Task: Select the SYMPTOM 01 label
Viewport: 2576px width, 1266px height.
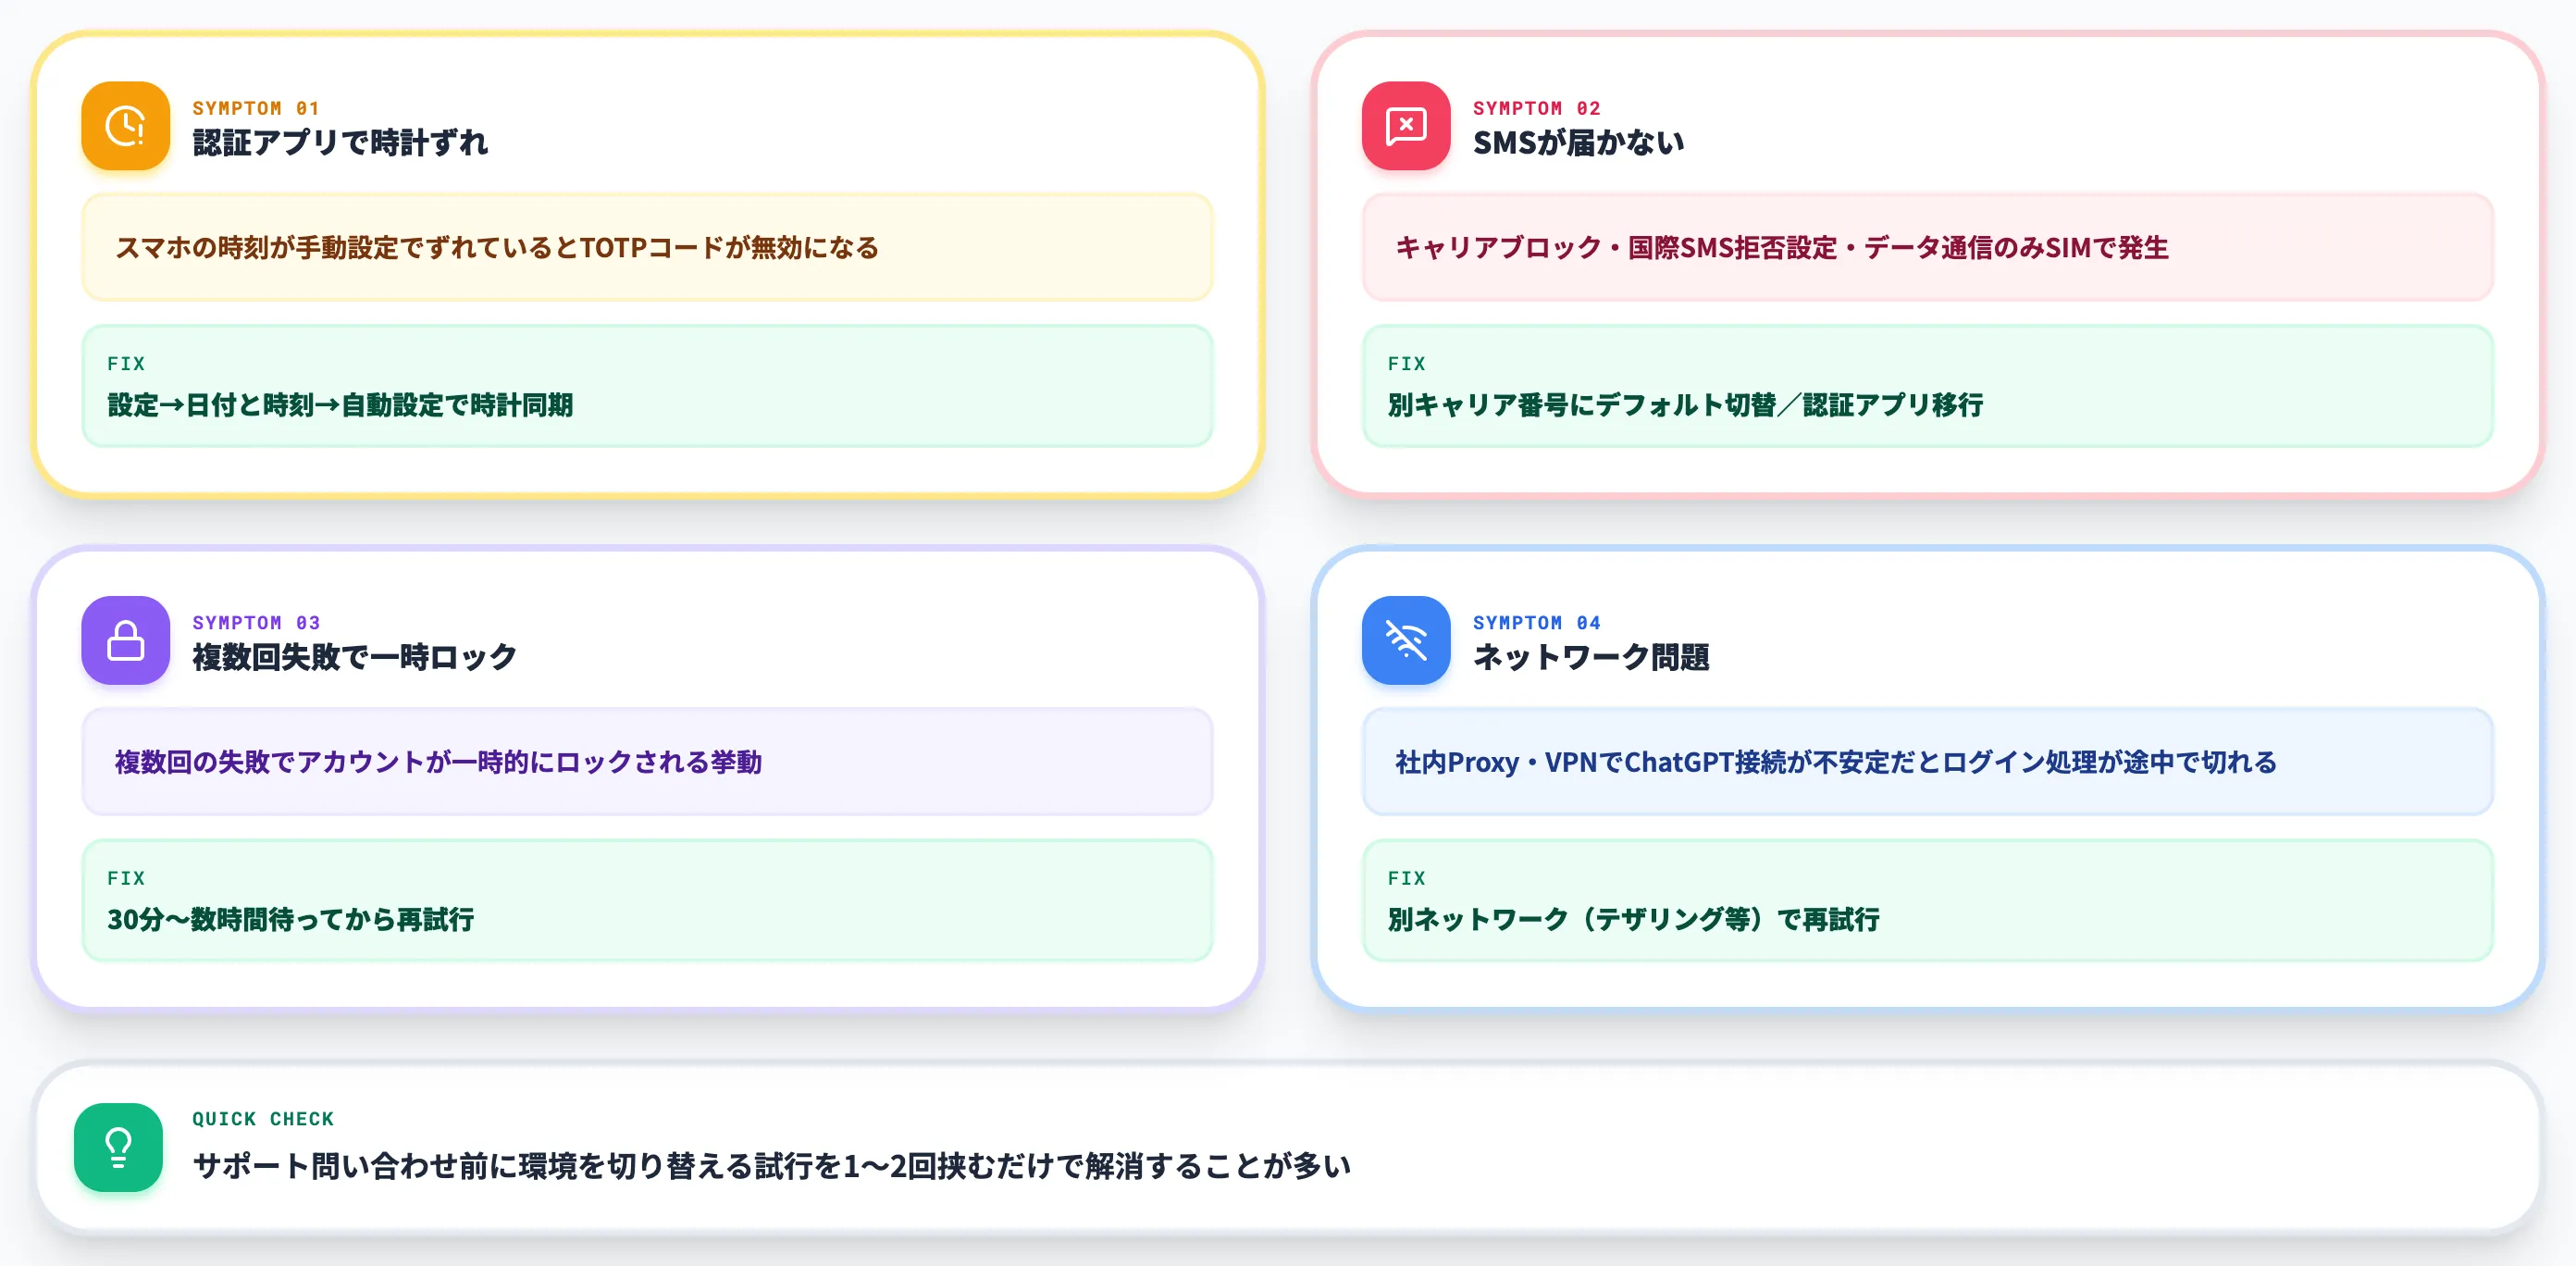Action: 256,108
